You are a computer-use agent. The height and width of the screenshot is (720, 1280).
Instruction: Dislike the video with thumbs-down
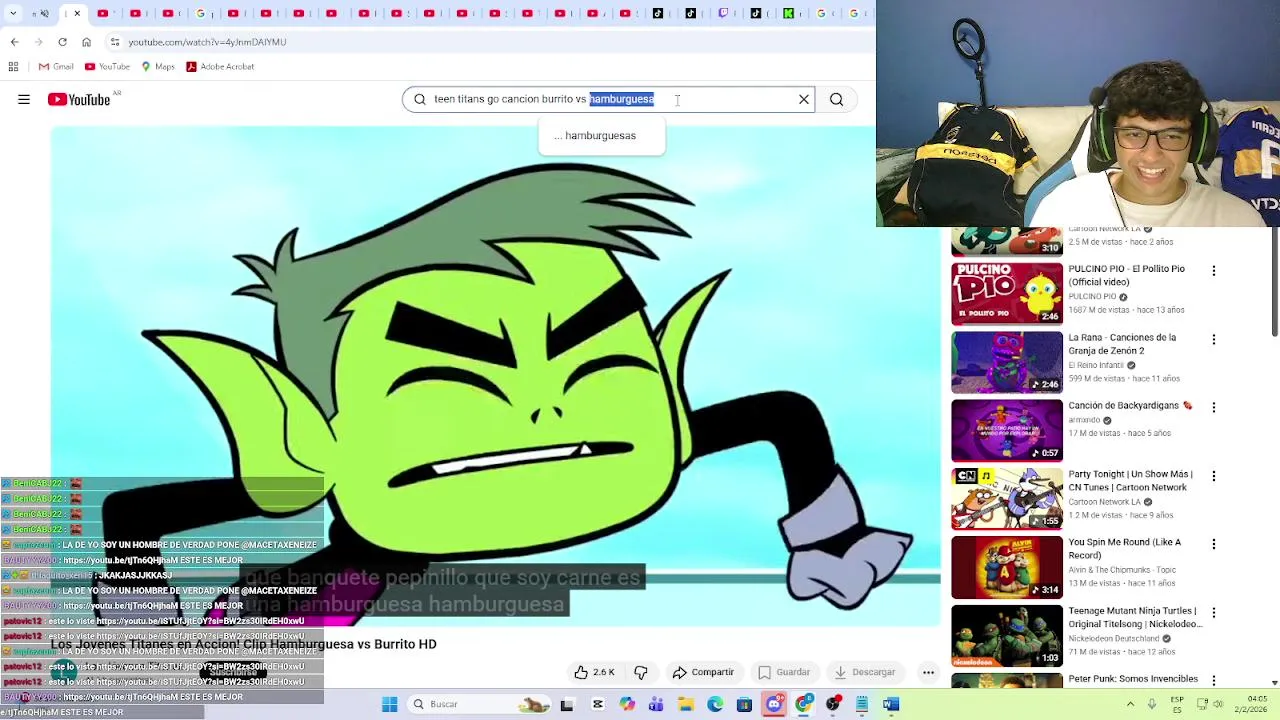point(641,672)
